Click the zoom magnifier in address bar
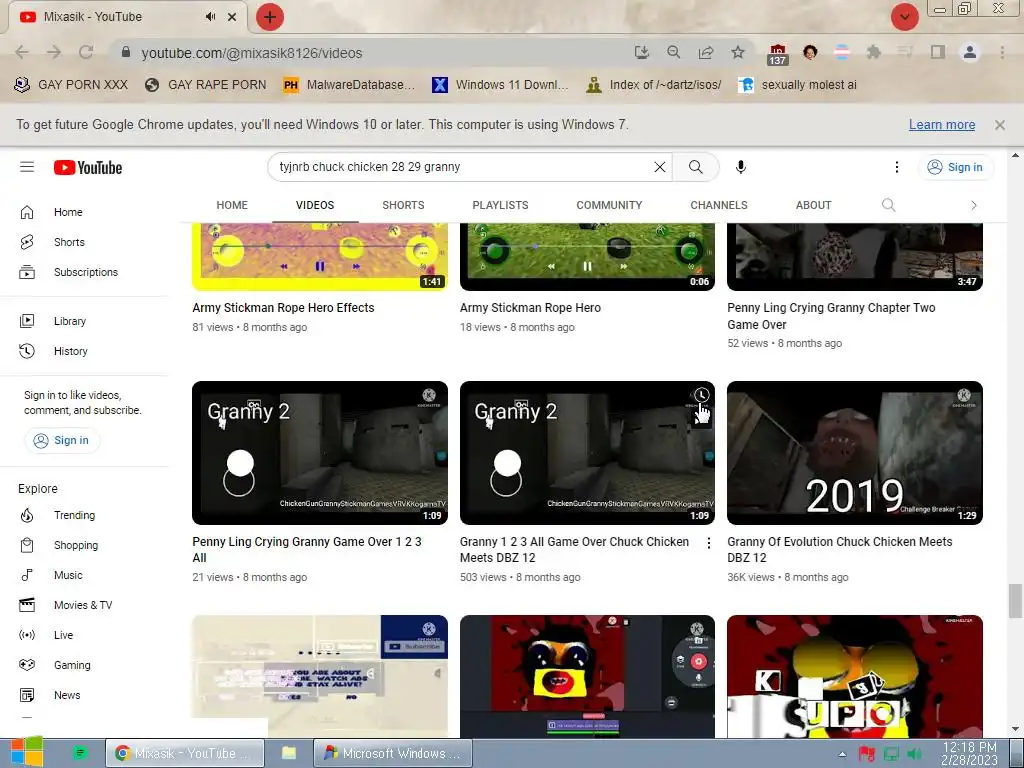This screenshot has height=768, width=1024. (673, 52)
